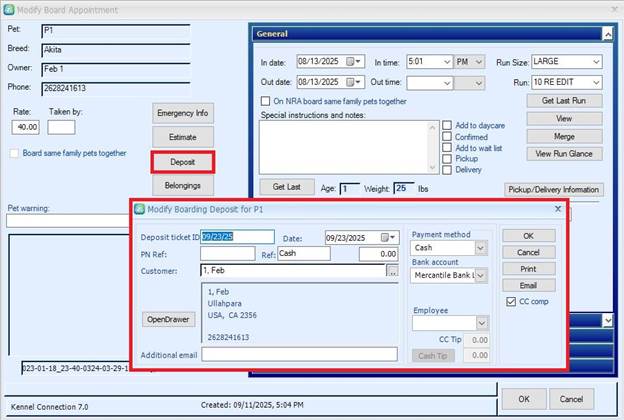Screen dimensions: 624x420
Task: Click the customer lookup ellipsis button
Action: tap(392, 271)
